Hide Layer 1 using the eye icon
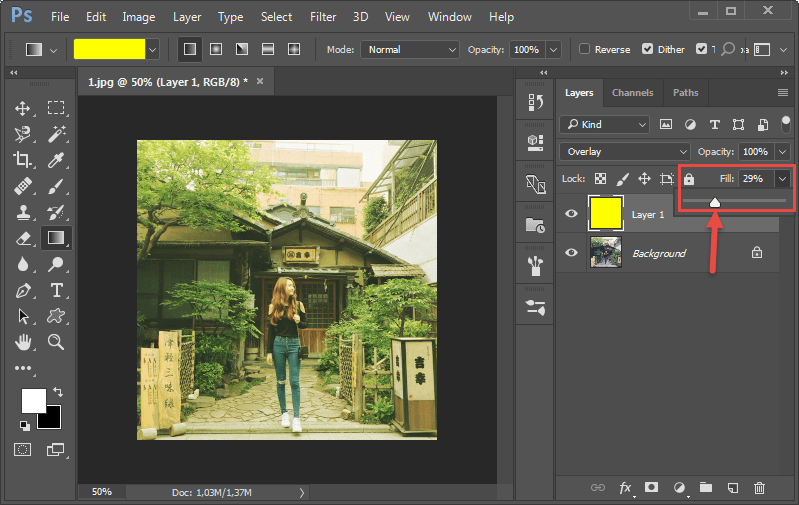Viewport: 799px width, 505px height. coord(571,214)
